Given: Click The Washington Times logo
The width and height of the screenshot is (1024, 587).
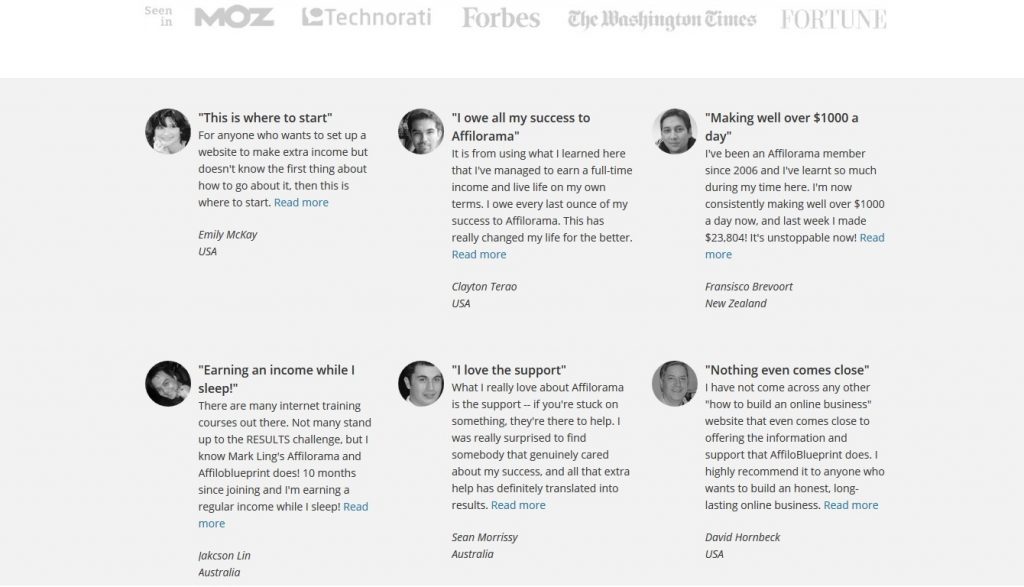Looking at the screenshot, I should pos(662,20).
